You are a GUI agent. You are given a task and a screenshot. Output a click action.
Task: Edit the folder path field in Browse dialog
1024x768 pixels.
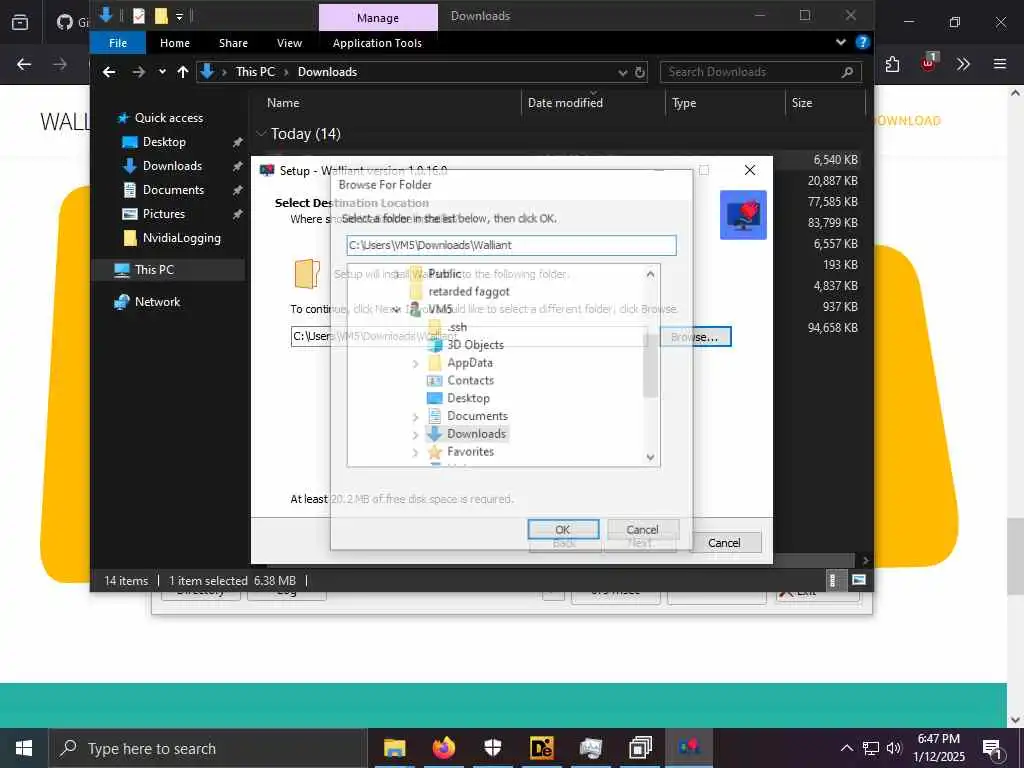[511, 245]
